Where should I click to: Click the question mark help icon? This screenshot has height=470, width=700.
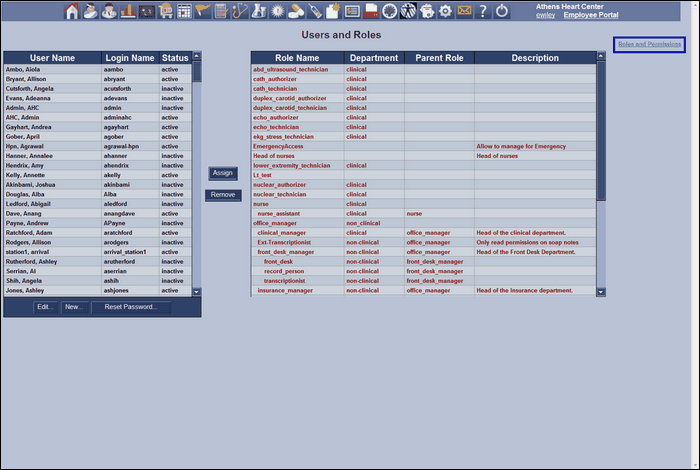(483, 11)
